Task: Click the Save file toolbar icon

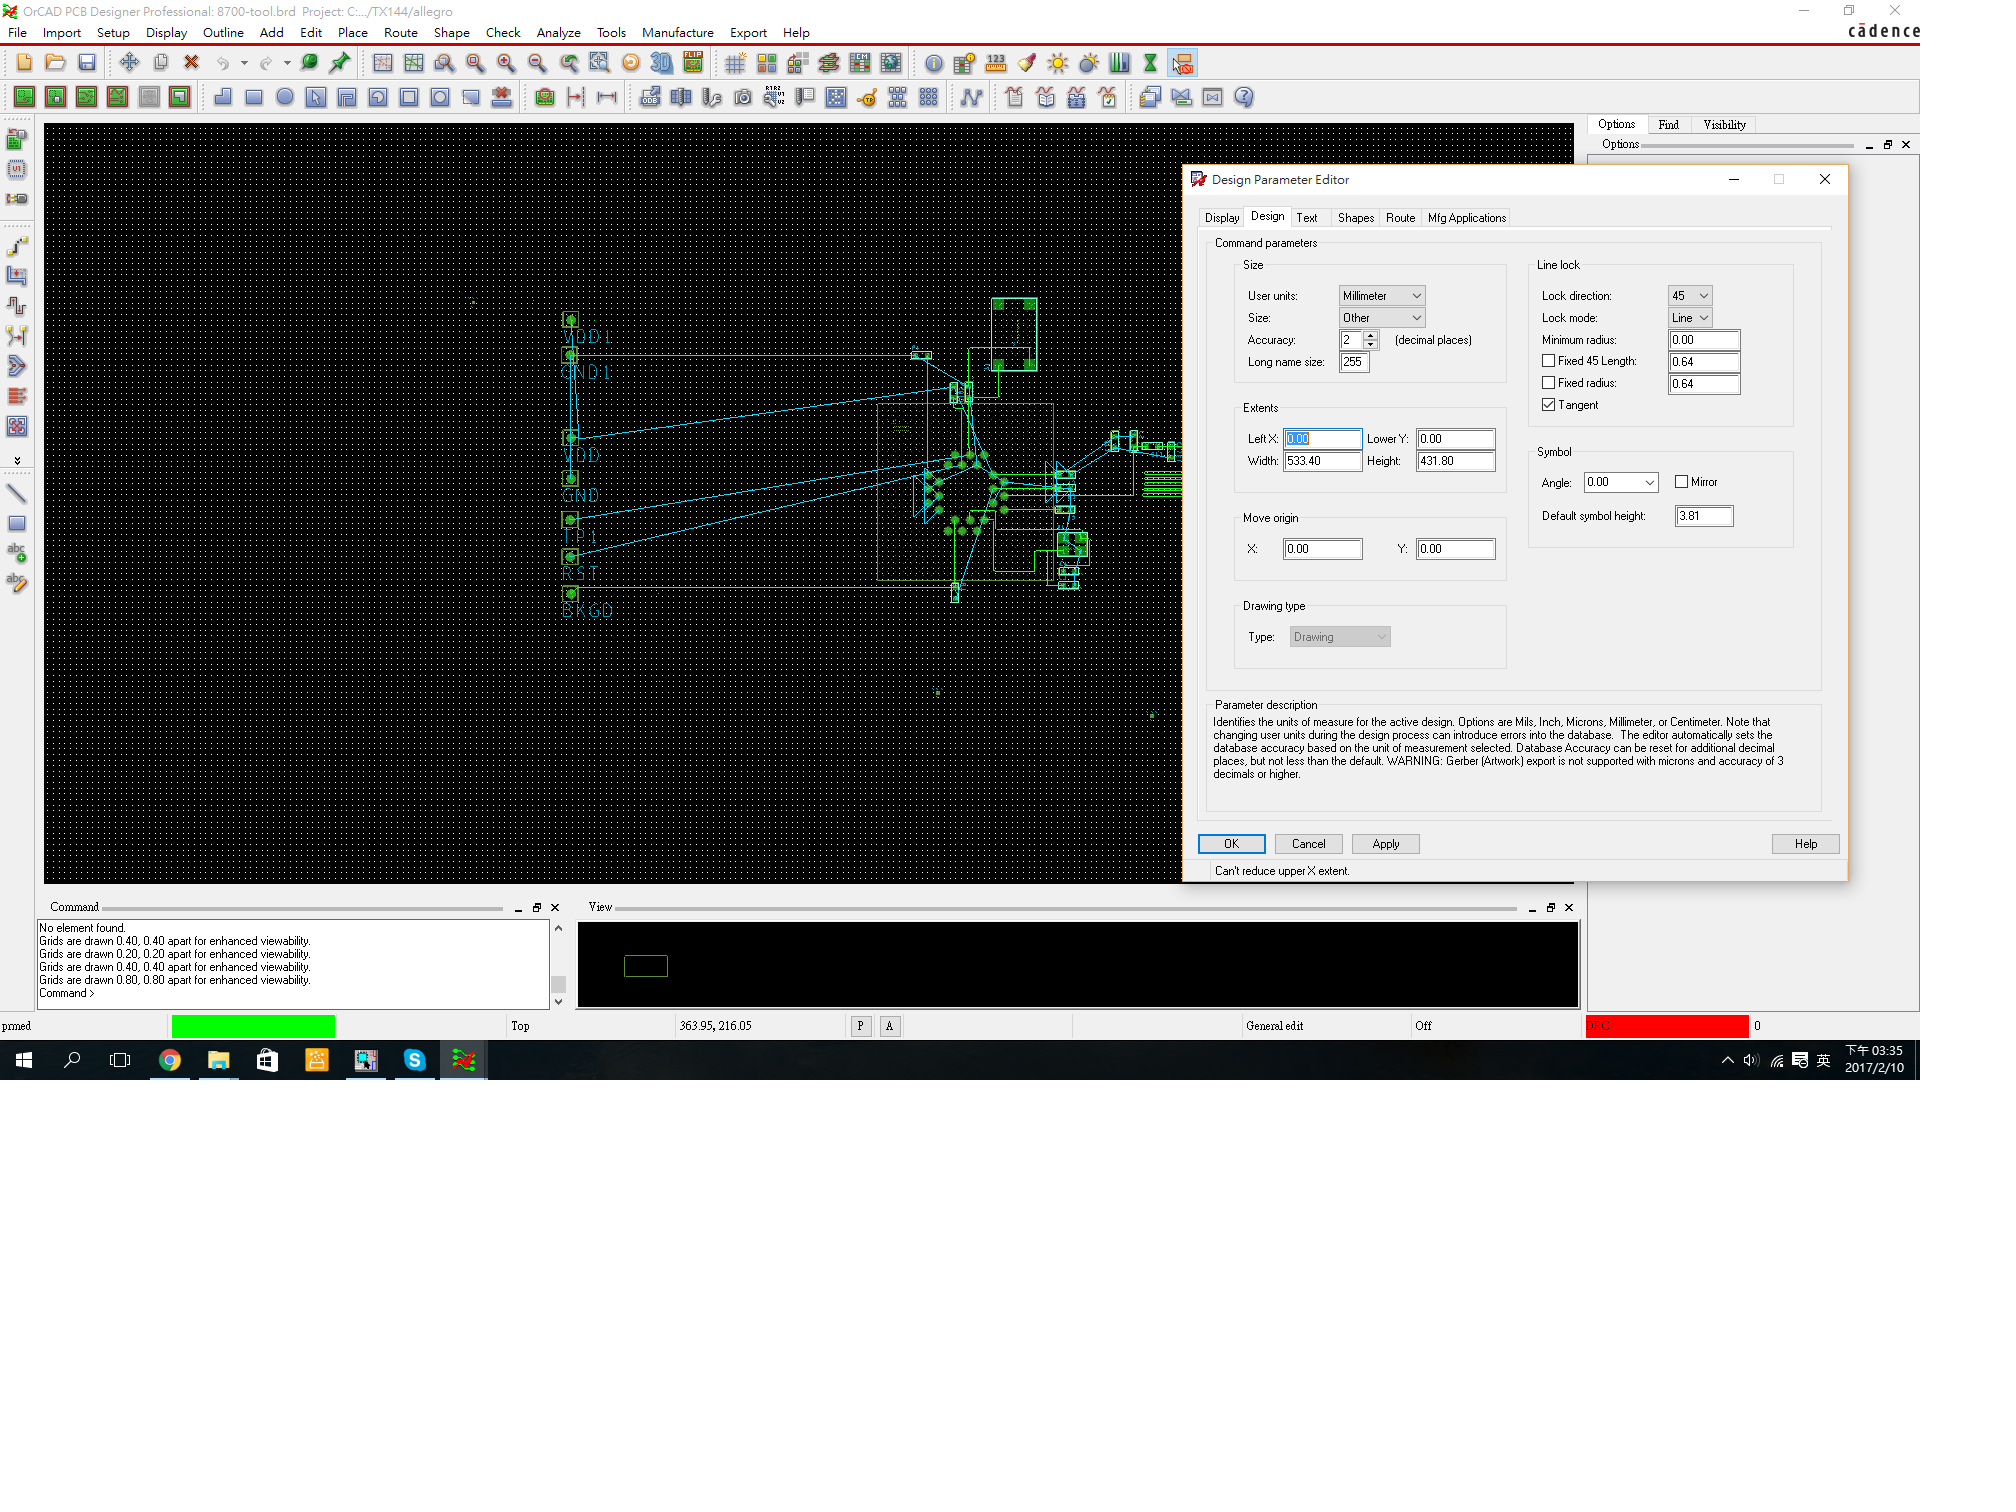Action: pyautogui.click(x=87, y=63)
